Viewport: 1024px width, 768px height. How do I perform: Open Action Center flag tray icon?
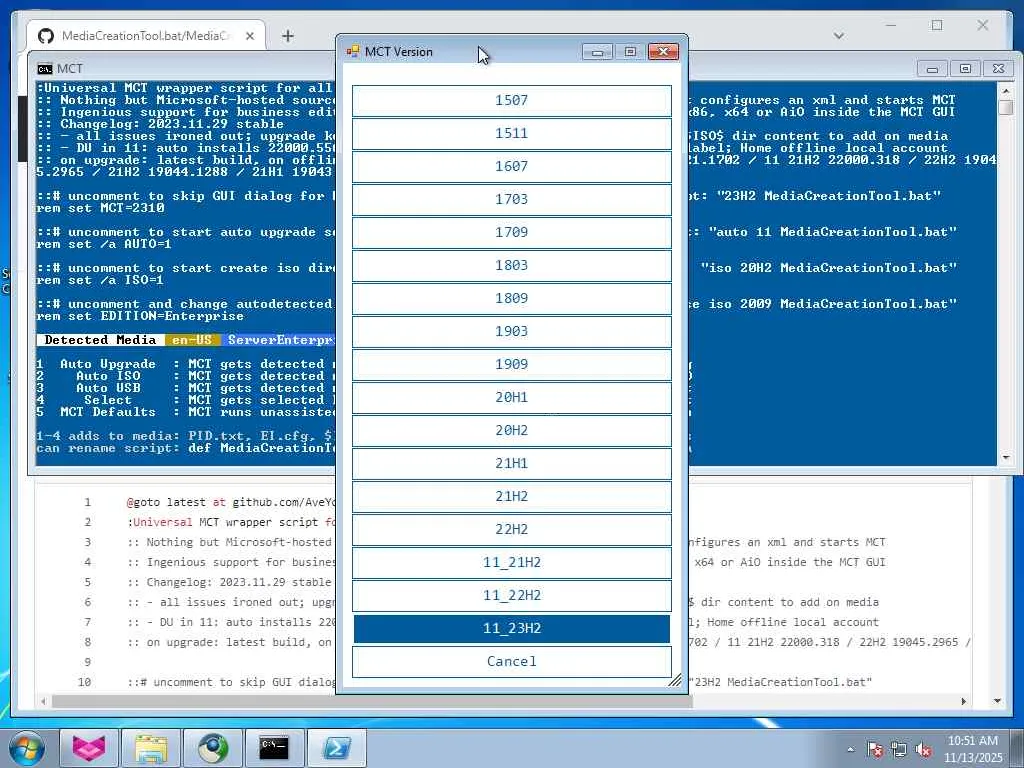[875, 750]
